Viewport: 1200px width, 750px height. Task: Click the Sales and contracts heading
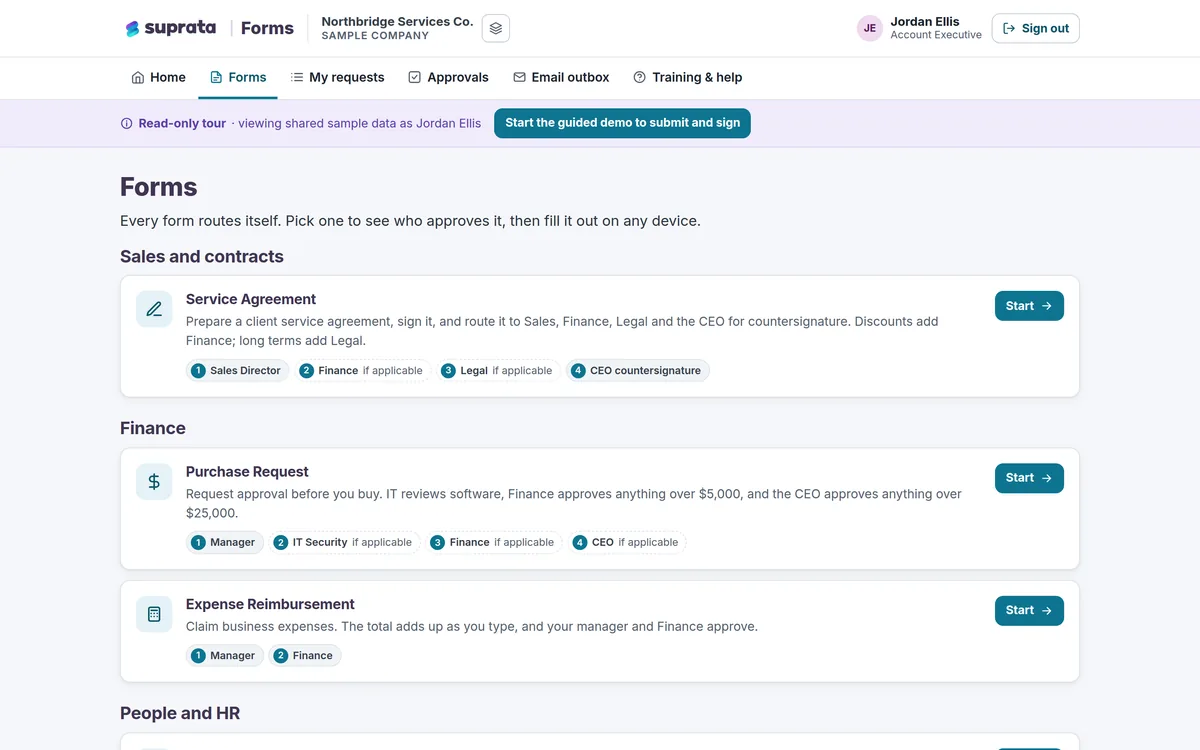[202, 256]
